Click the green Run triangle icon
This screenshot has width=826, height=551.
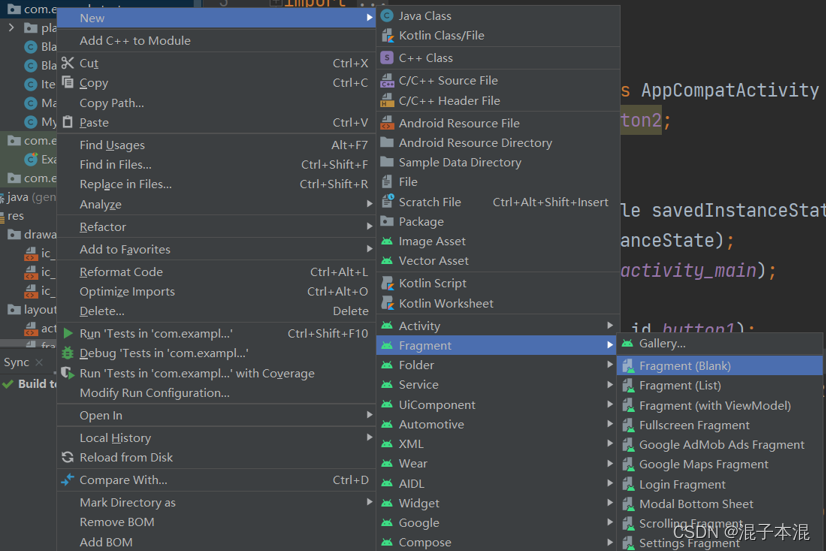coord(68,333)
